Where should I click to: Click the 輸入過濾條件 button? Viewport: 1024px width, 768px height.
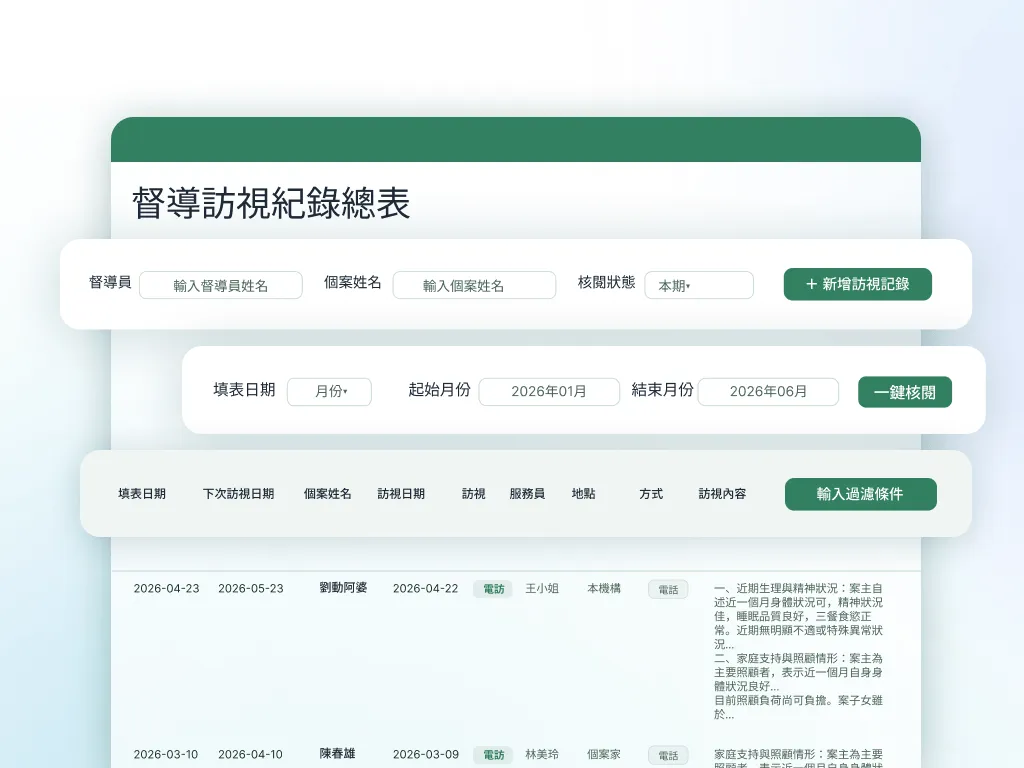point(861,494)
